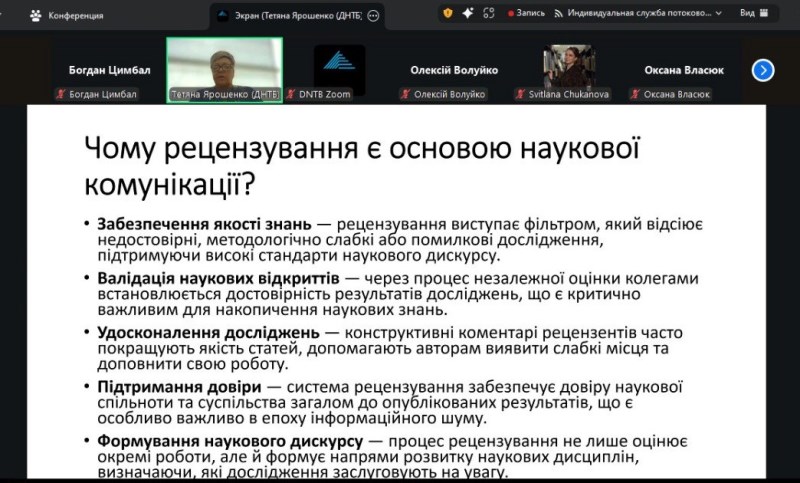This screenshot has height=483, width=800.
Task: Click the muted mic icon for Оксана Власюк
Action: 635,94
